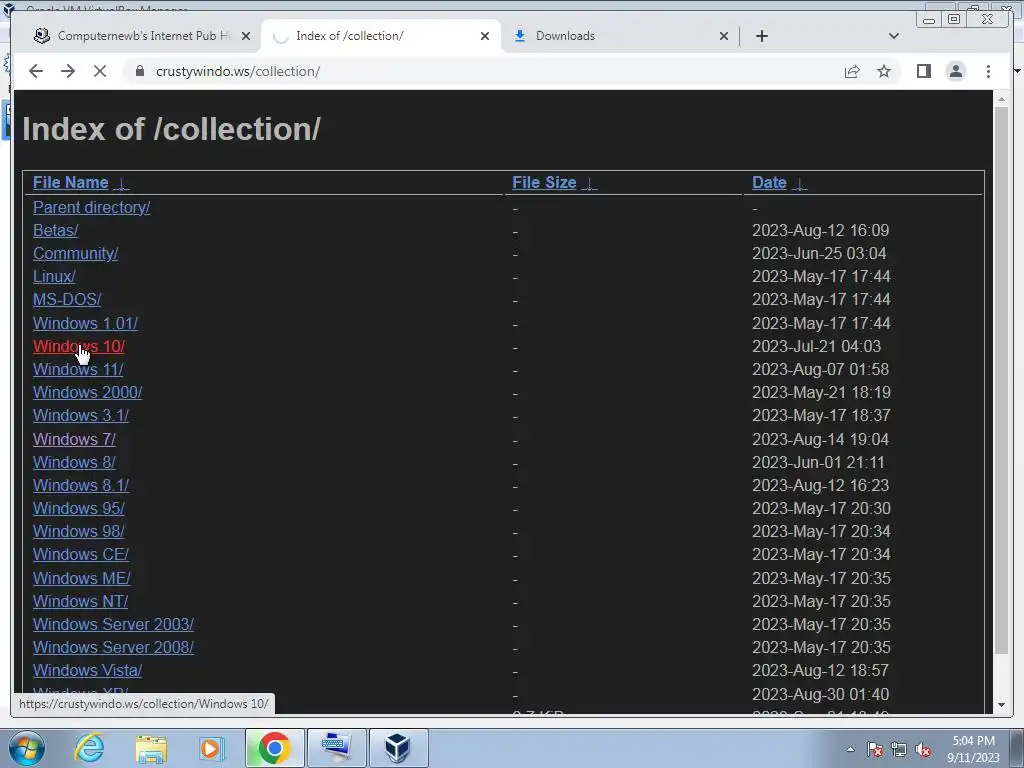Select the Index of /collection/ tab
1024x768 pixels.
click(x=381, y=36)
